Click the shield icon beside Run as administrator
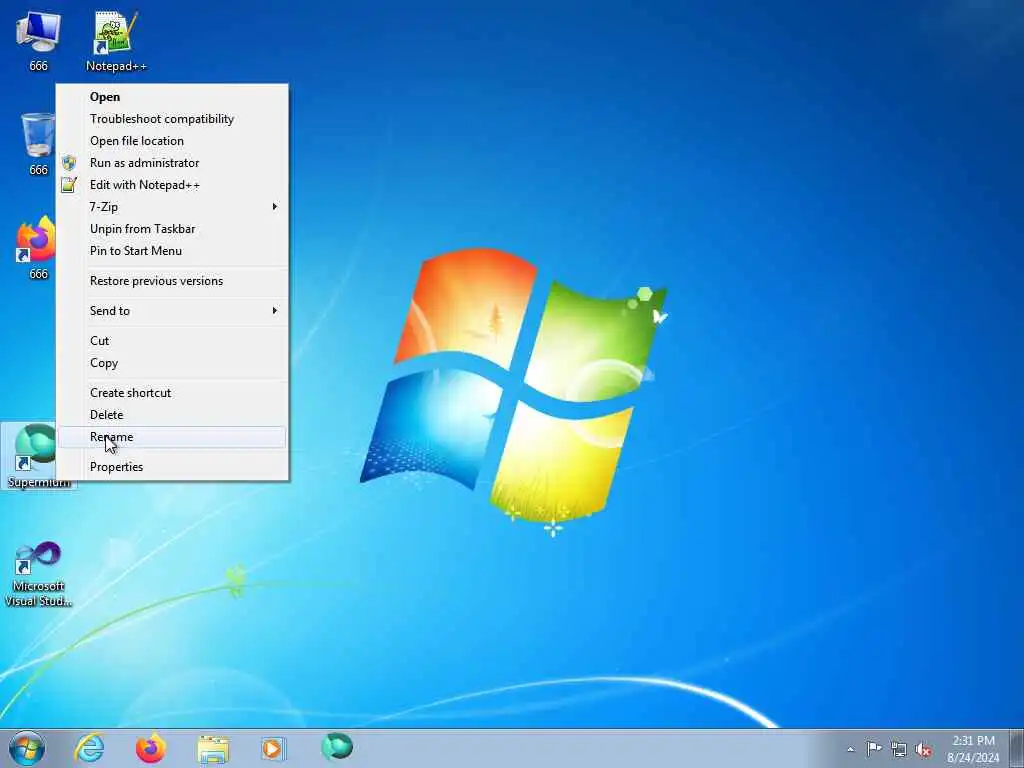 tap(69, 163)
